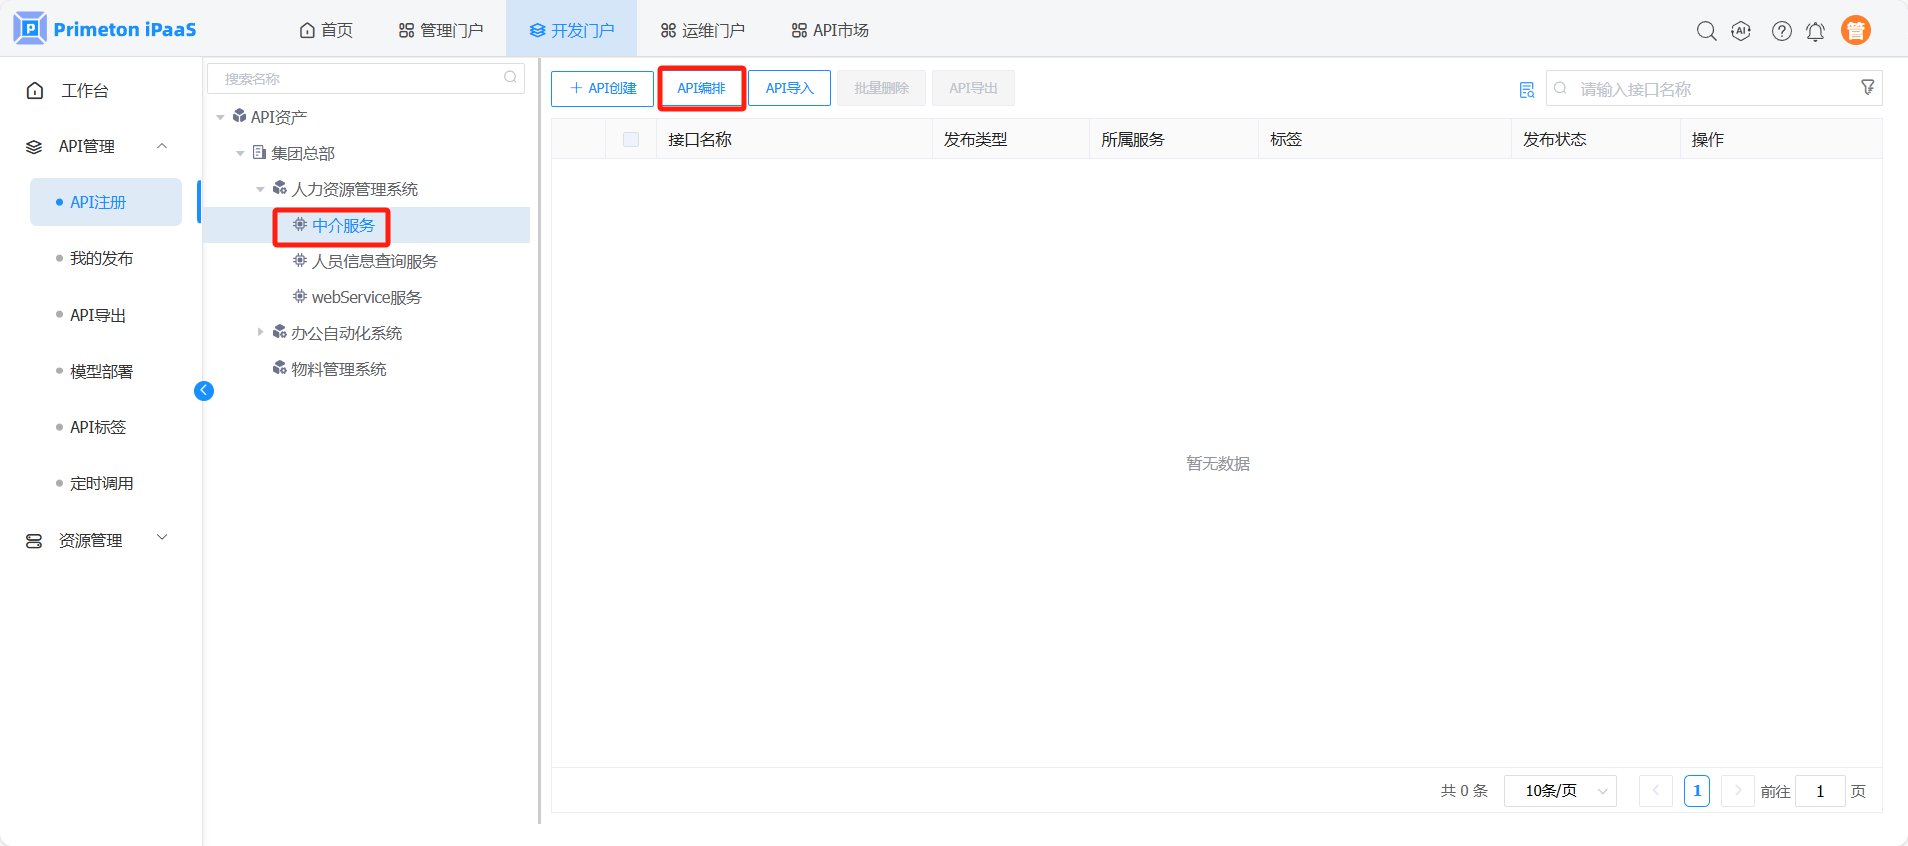Image resolution: width=1908 pixels, height=846 pixels.
Task: Select 人员信息查询服务 in the tree
Action: 374,261
